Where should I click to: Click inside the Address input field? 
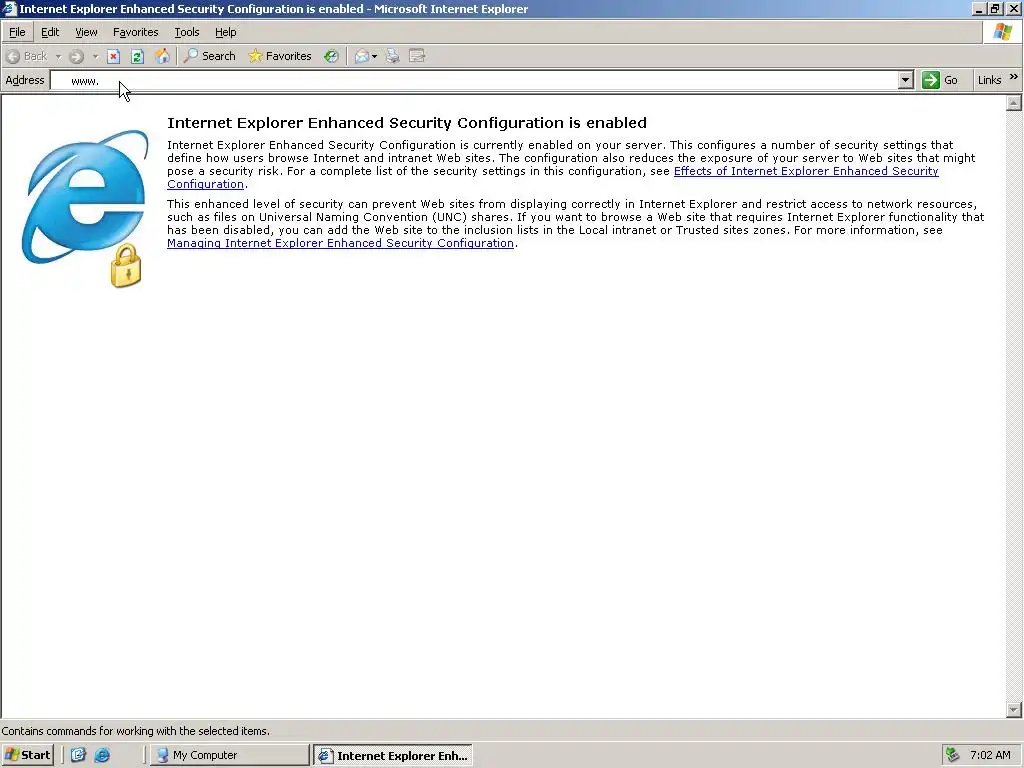pyautogui.click(x=474, y=80)
